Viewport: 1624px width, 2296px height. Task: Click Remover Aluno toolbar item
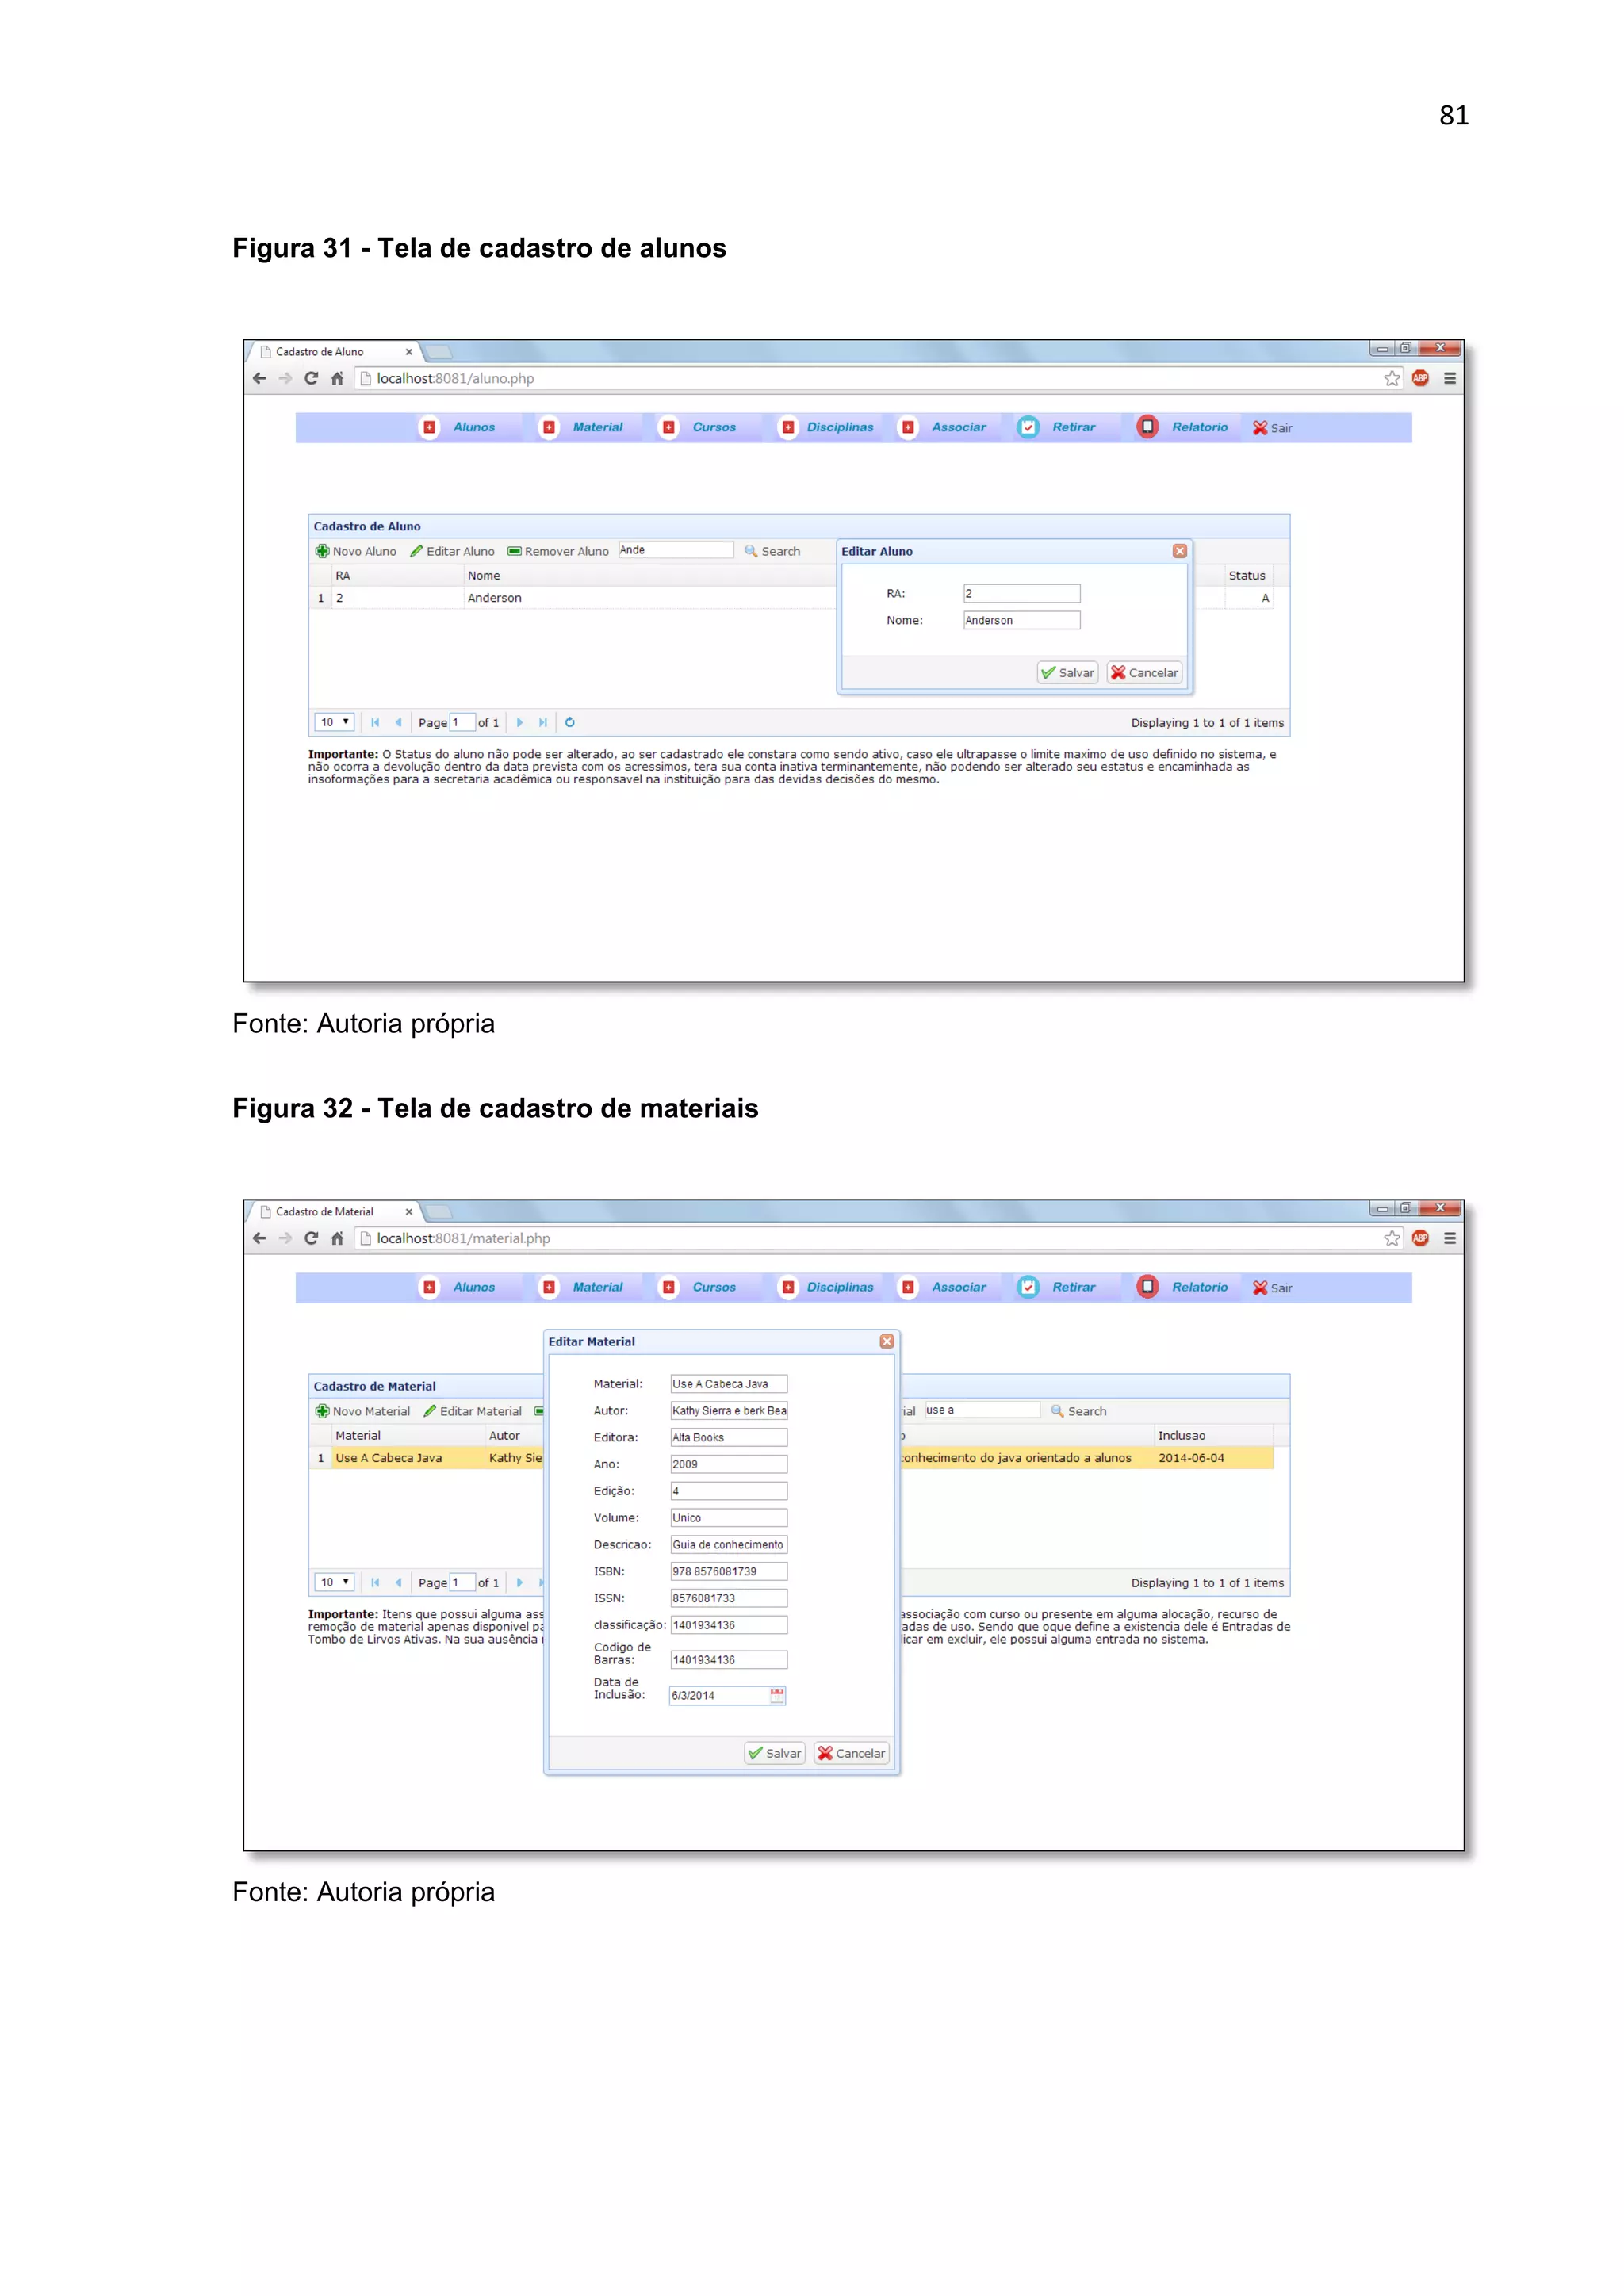(x=557, y=551)
